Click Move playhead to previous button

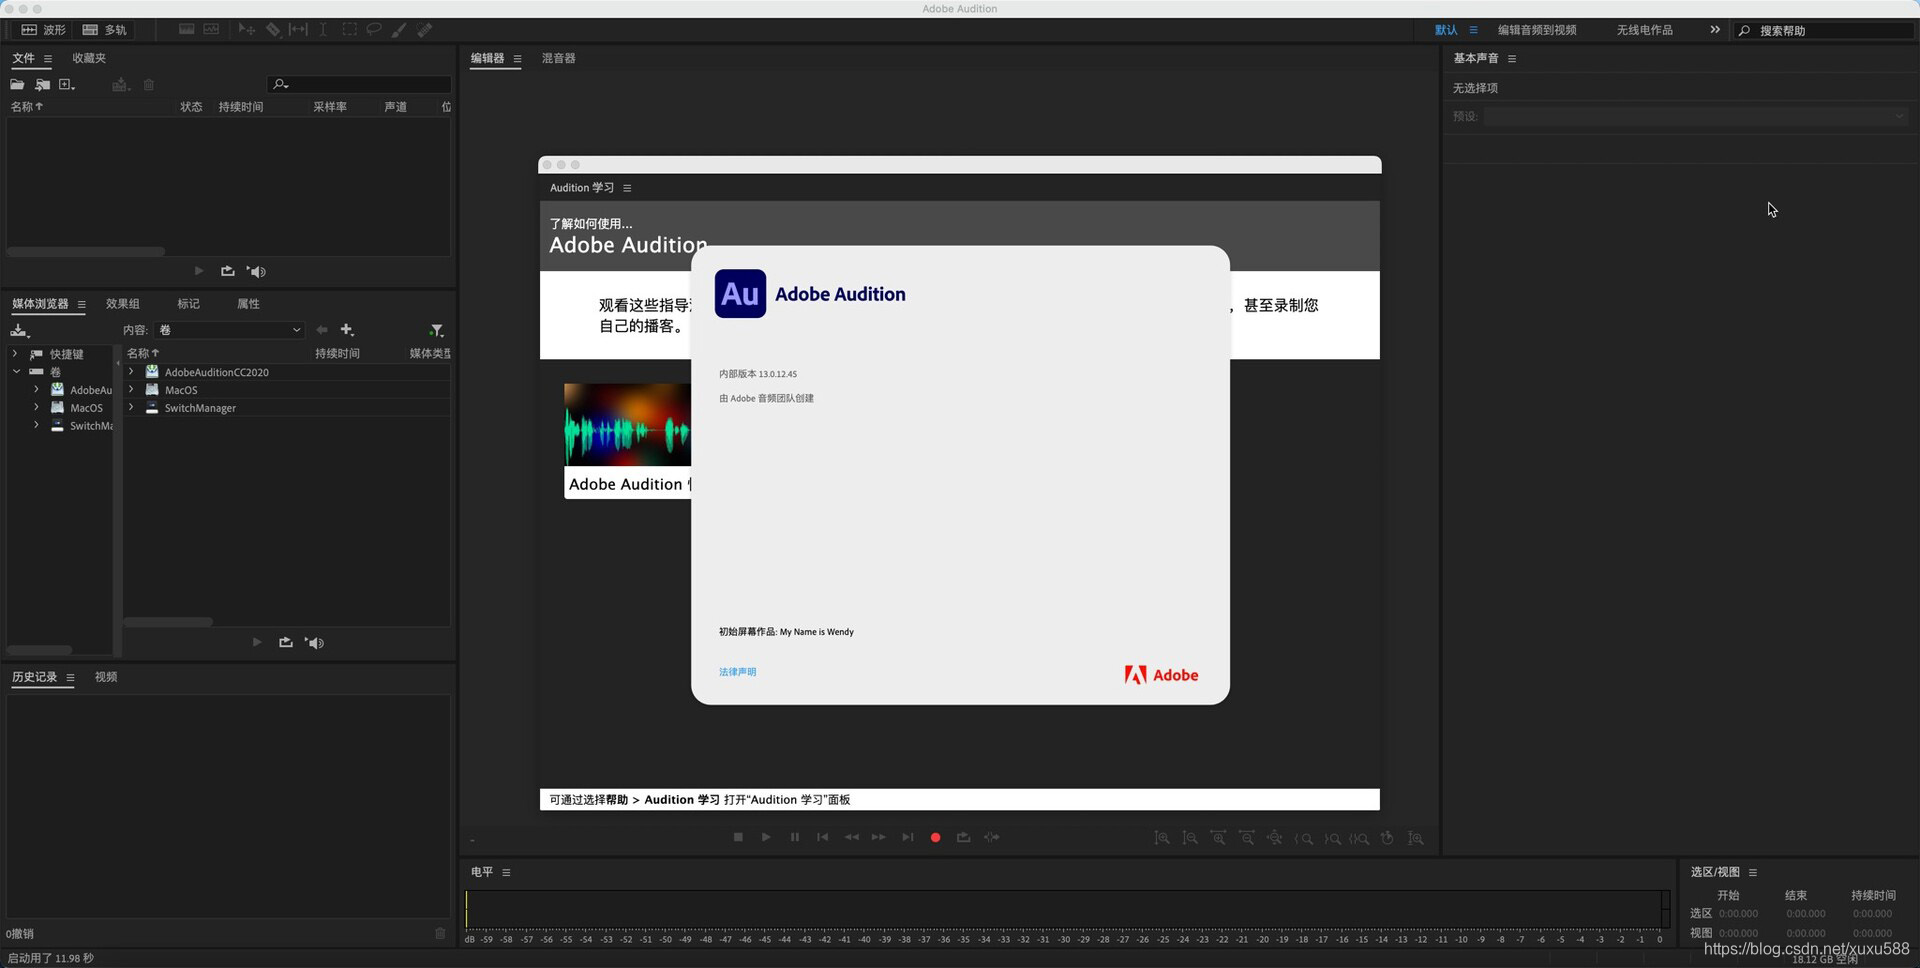[822, 838]
